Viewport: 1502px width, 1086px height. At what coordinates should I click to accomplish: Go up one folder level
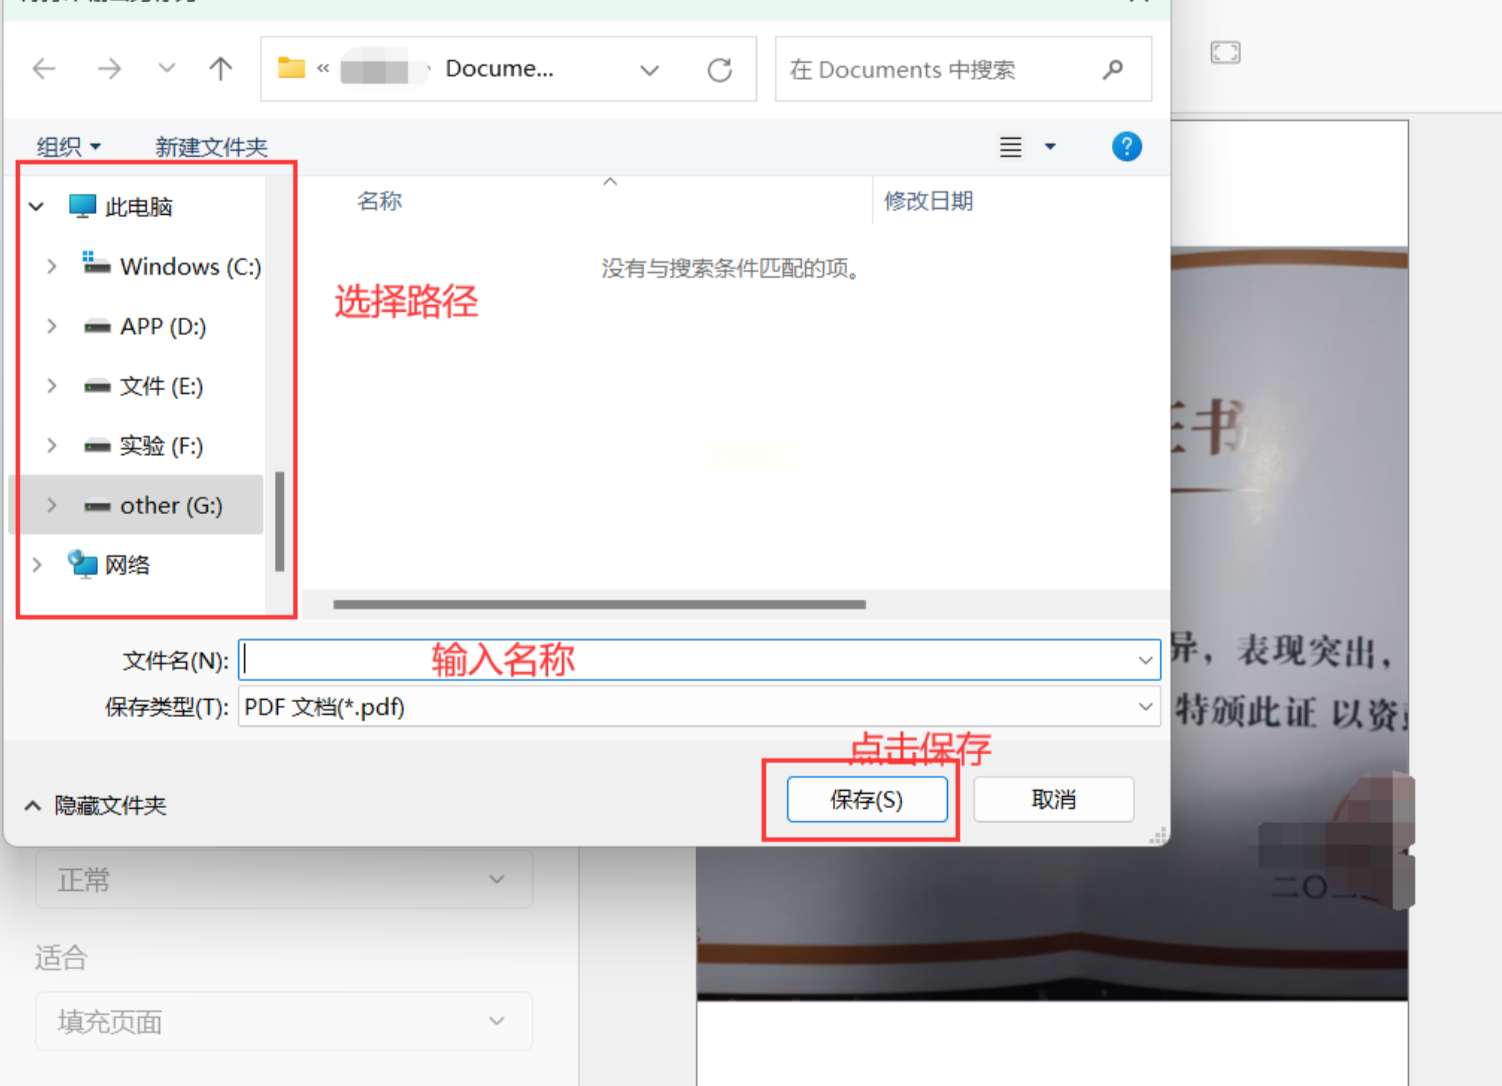pyautogui.click(x=221, y=68)
